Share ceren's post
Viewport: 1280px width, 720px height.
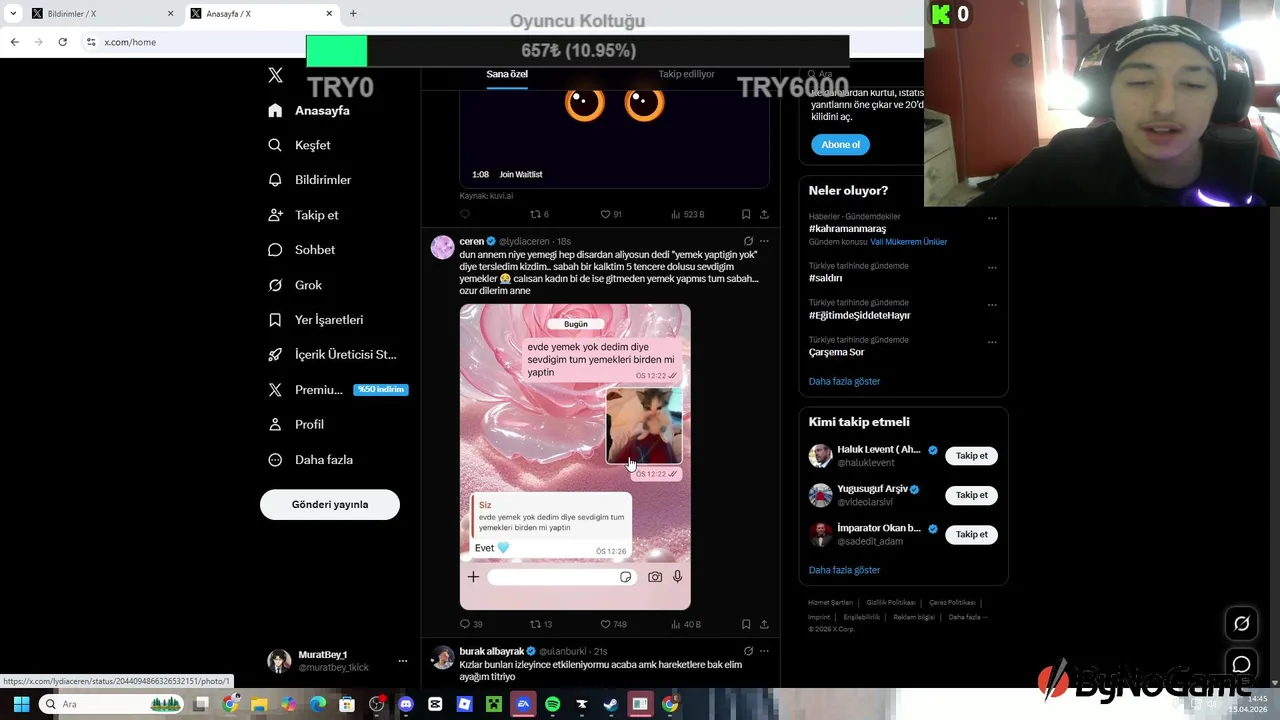(x=764, y=624)
